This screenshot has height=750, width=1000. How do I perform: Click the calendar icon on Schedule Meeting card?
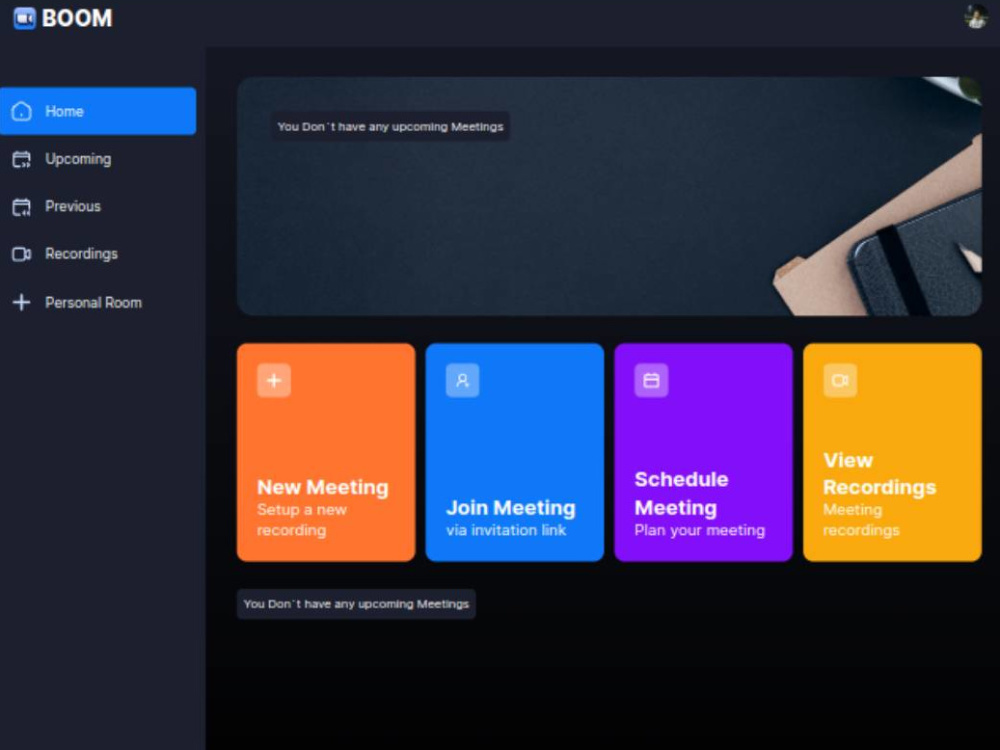click(x=651, y=380)
